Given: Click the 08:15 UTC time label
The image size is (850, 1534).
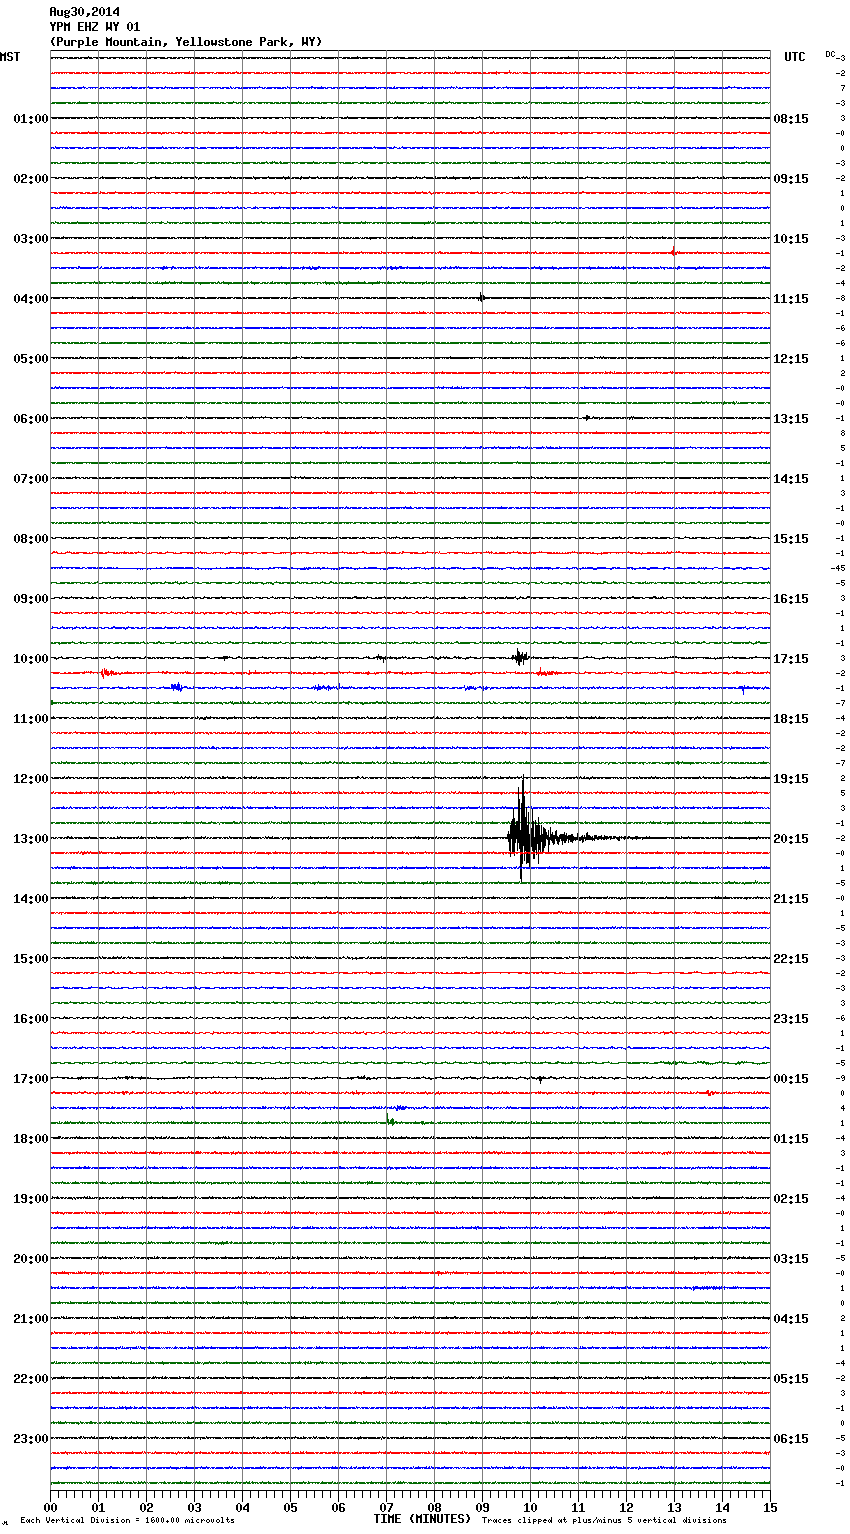Looking at the screenshot, I should coord(791,119).
